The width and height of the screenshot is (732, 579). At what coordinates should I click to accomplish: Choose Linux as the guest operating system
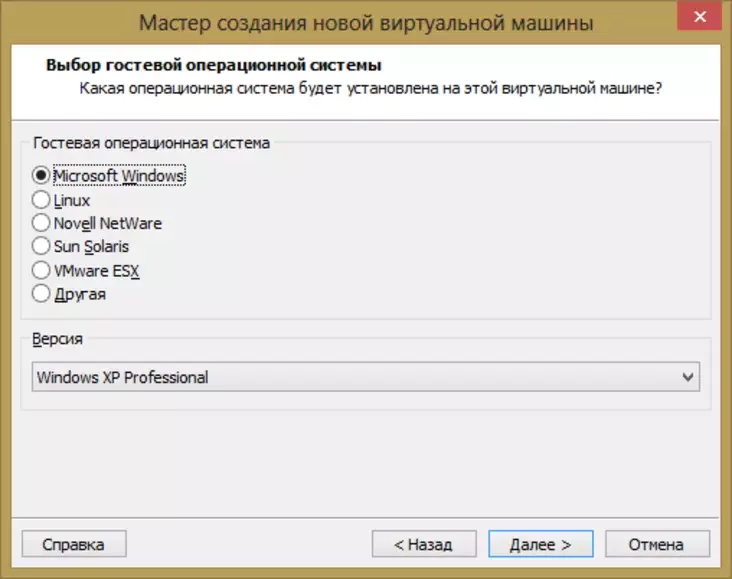pyautogui.click(x=41, y=200)
